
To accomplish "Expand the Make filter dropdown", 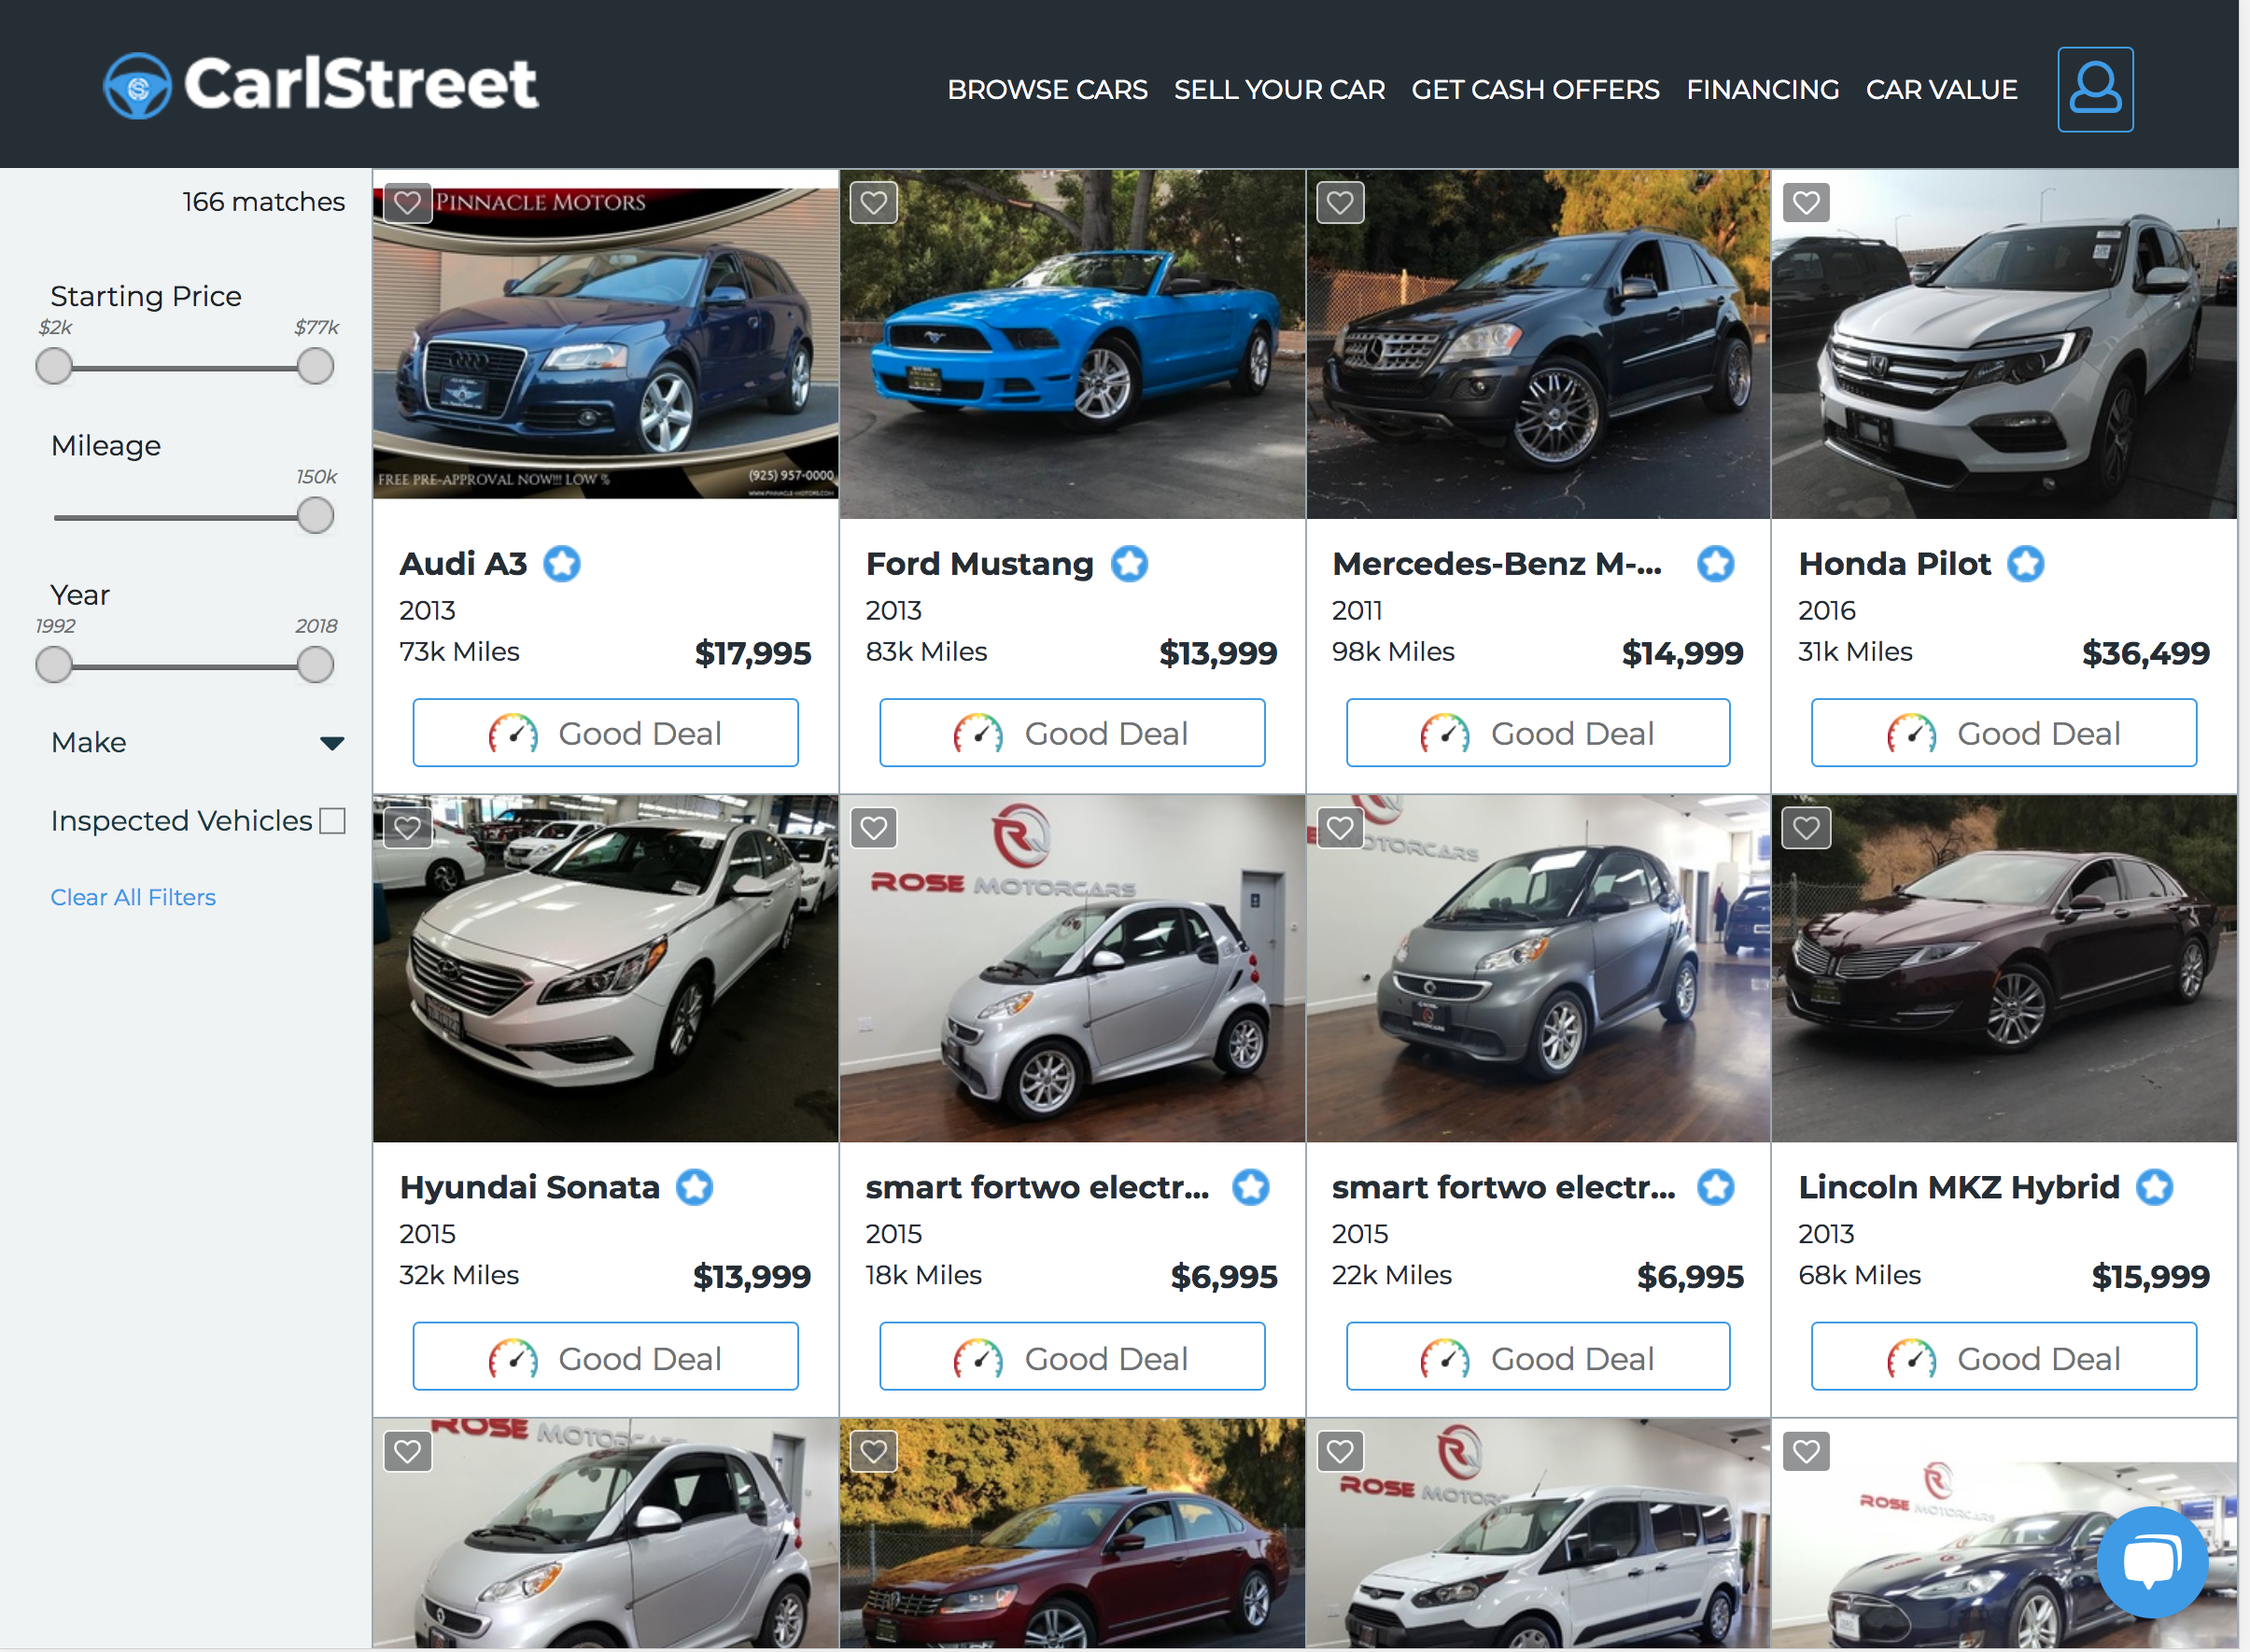I will click(332, 743).
